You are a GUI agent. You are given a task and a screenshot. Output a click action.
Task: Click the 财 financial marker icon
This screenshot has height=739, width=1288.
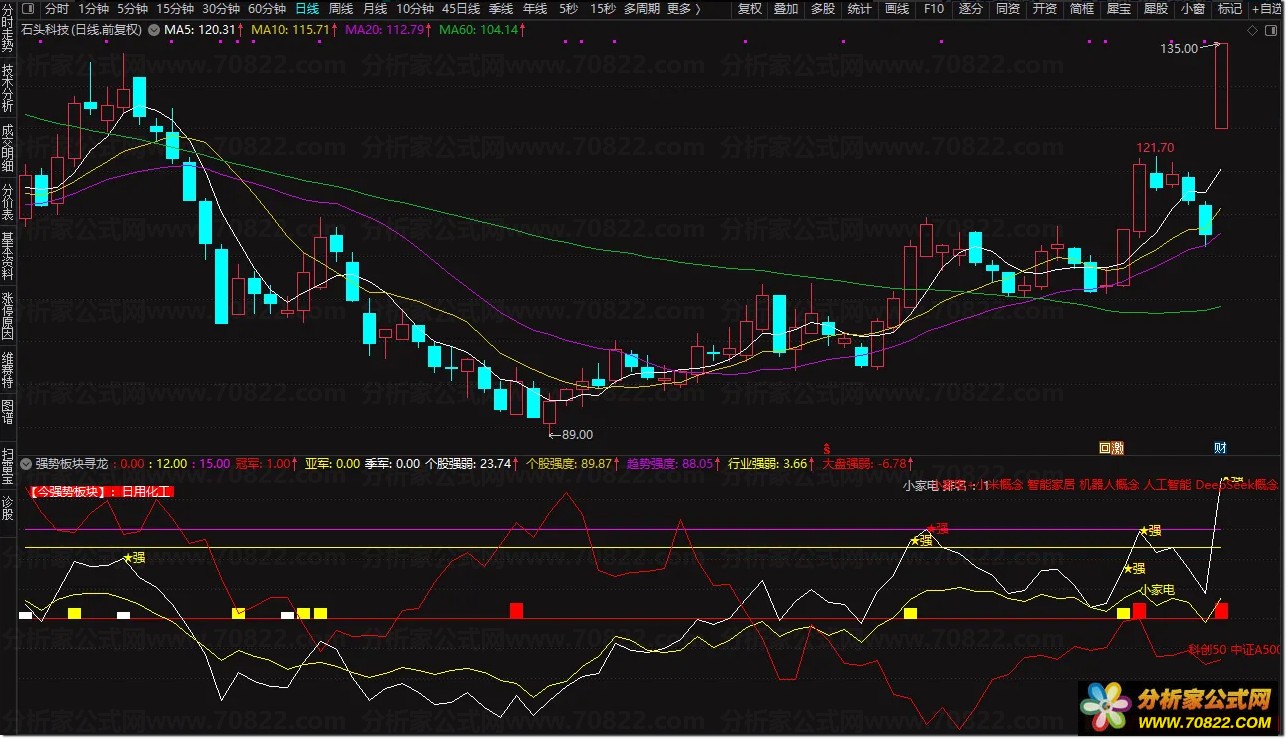click(1220, 447)
